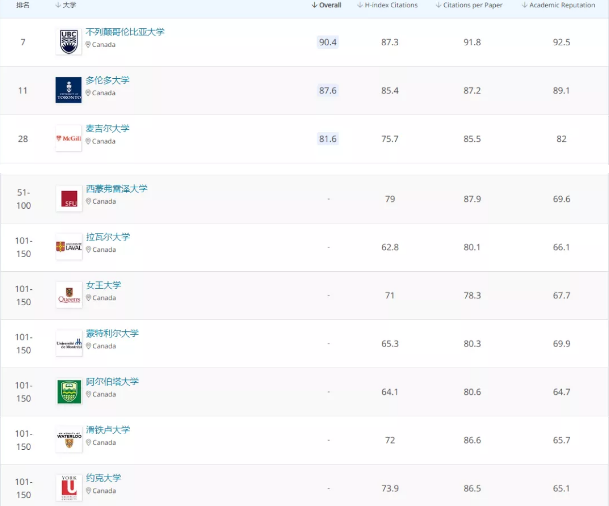
Task: Click location pin icon under 约克大学
Action: pos(89,490)
